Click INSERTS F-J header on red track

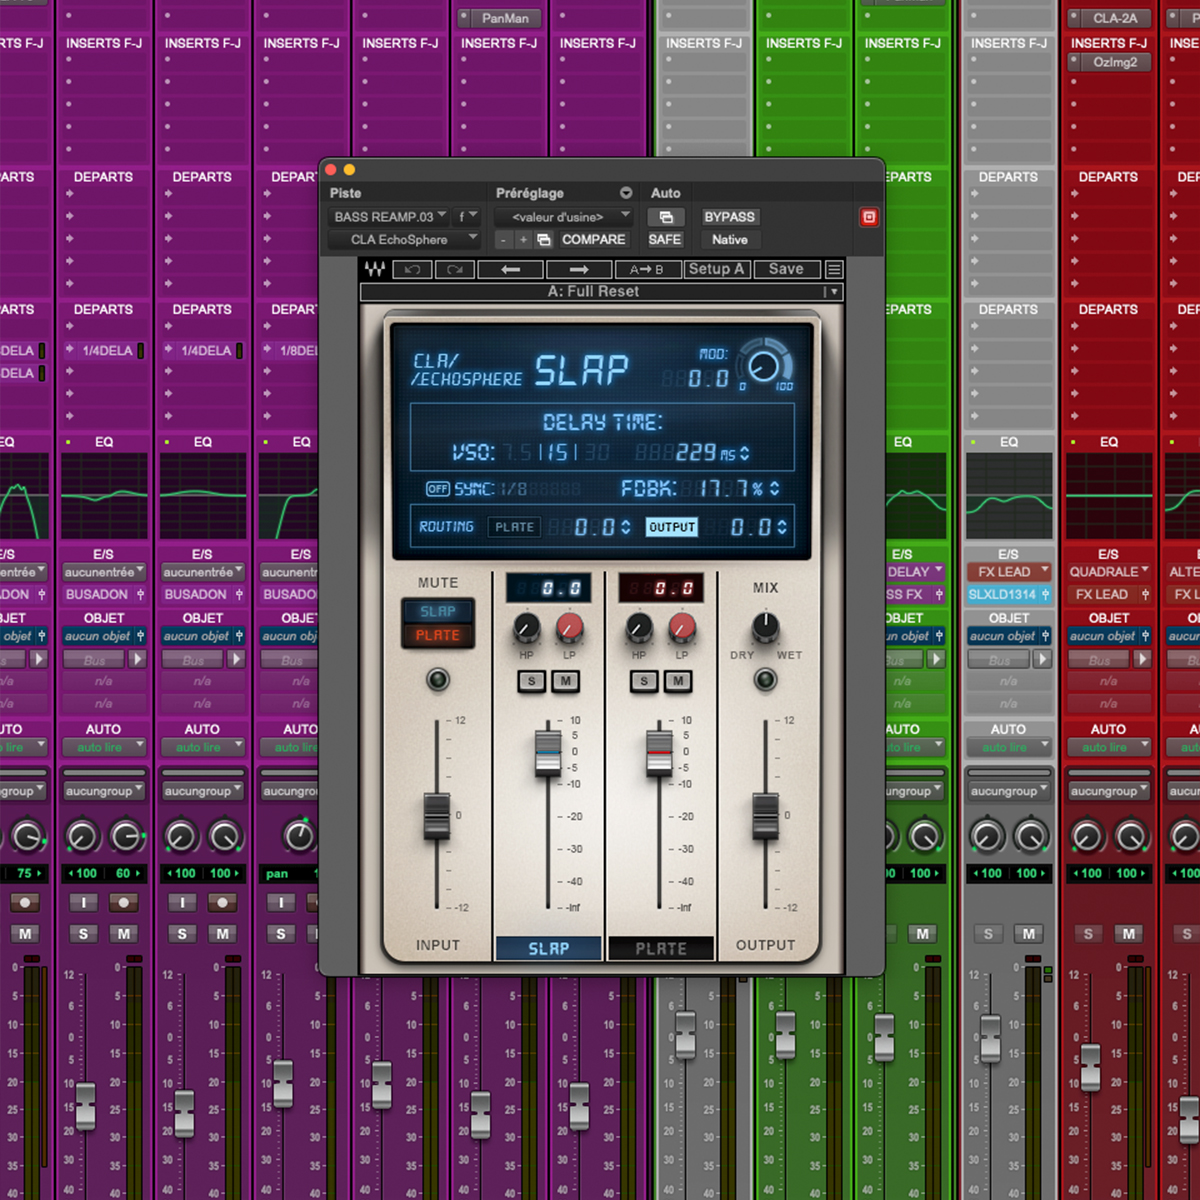tap(1109, 43)
